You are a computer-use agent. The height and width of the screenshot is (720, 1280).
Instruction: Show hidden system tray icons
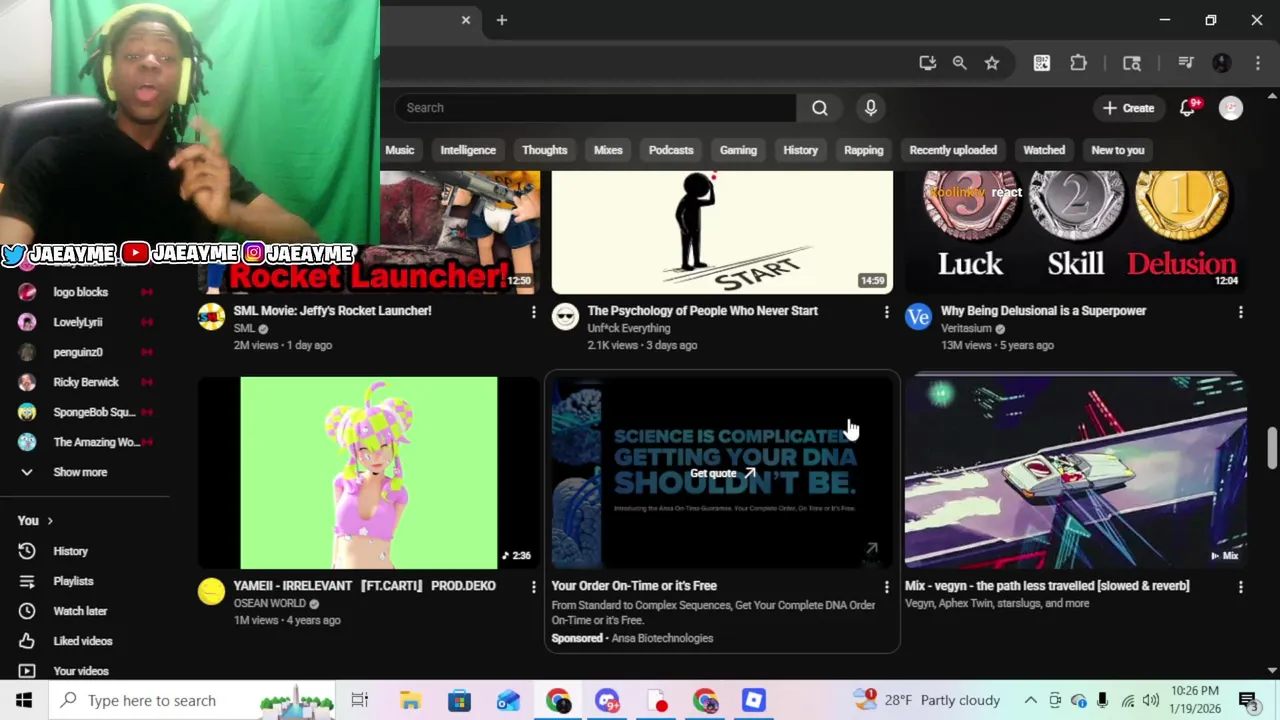tap(1030, 700)
